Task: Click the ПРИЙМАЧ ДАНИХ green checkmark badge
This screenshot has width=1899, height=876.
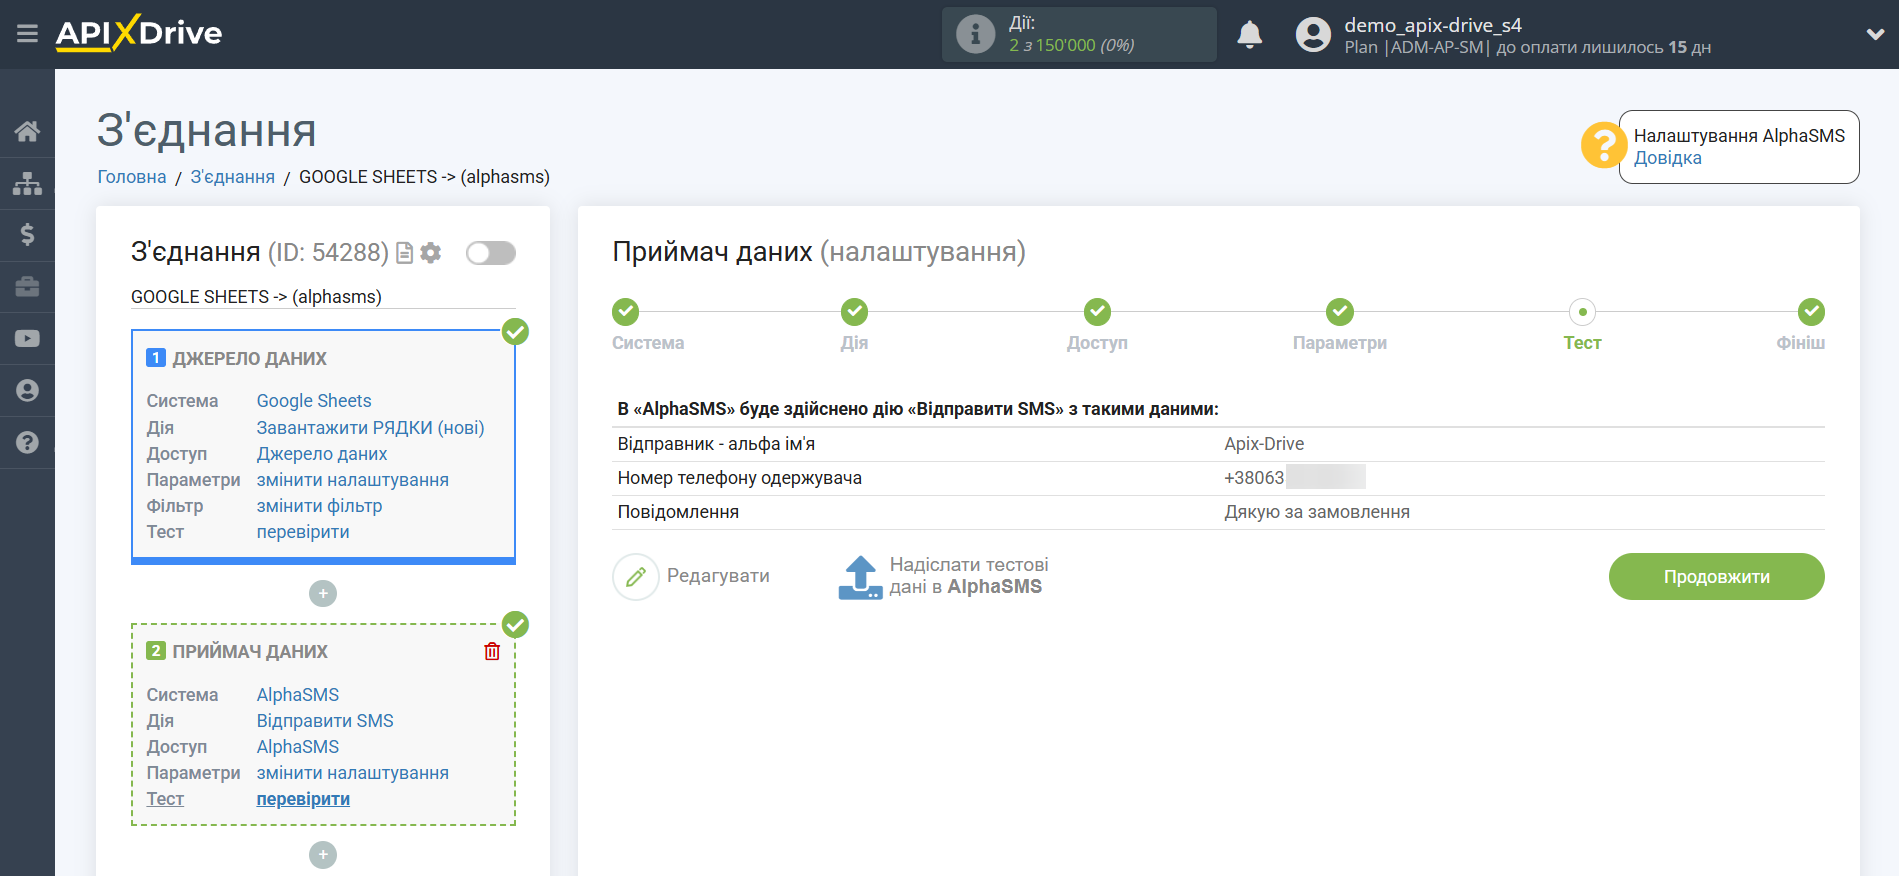Action: coord(515,625)
